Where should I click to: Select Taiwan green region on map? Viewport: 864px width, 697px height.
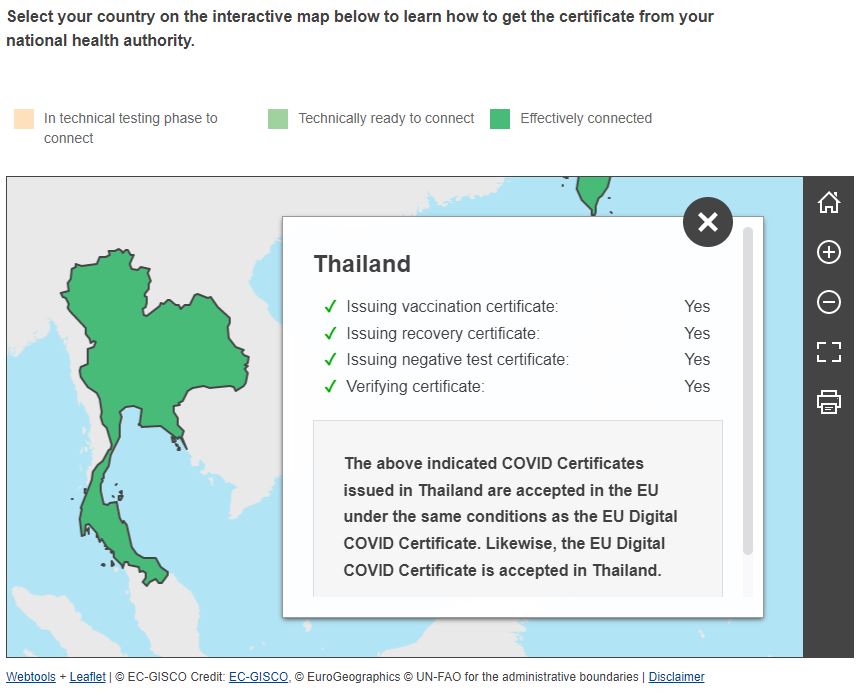(592, 193)
